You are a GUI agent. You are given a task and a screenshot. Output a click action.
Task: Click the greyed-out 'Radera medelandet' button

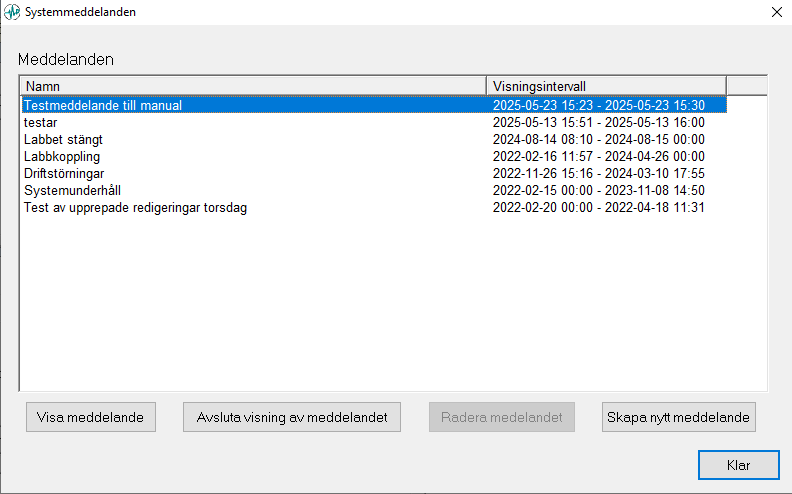pyautogui.click(x=502, y=417)
